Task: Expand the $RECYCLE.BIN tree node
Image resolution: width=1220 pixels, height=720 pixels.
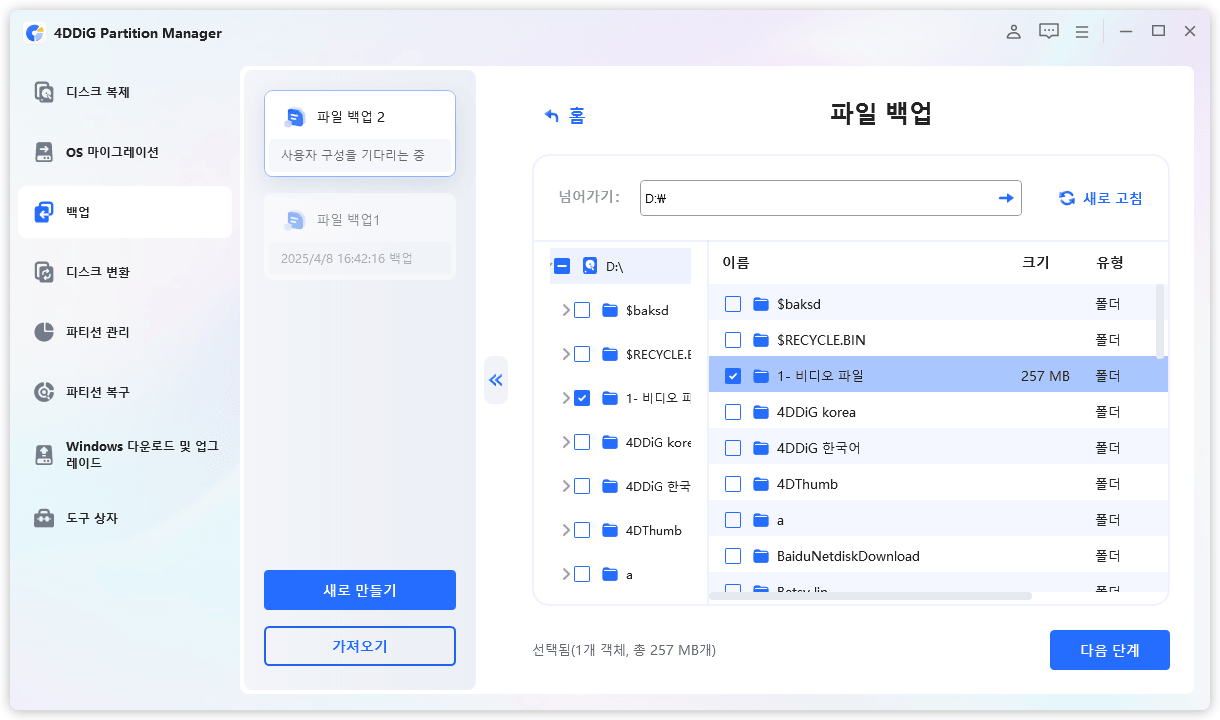Action: [565, 353]
